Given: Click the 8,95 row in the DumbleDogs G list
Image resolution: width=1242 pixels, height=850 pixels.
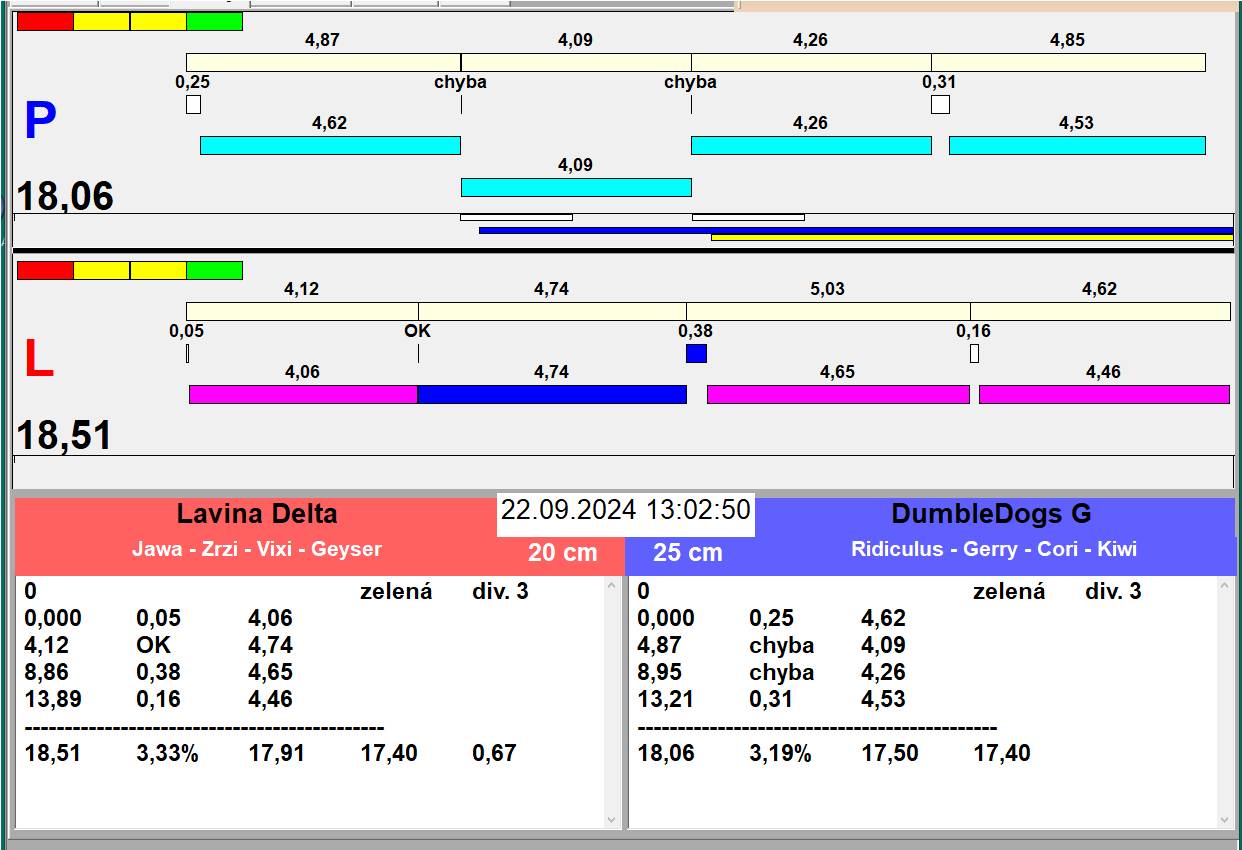Looking at the screenshot, I should coord(923,672).
